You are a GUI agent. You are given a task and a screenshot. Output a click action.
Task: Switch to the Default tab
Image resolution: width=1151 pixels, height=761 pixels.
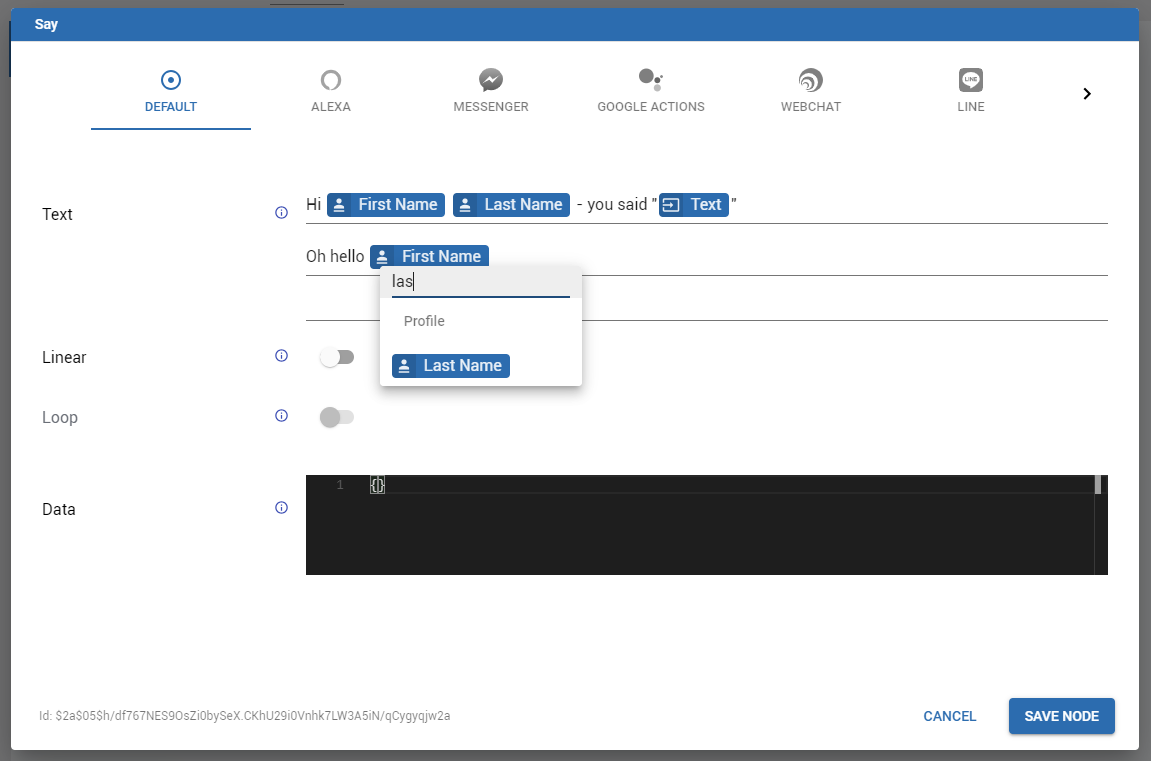coord(171,92)
